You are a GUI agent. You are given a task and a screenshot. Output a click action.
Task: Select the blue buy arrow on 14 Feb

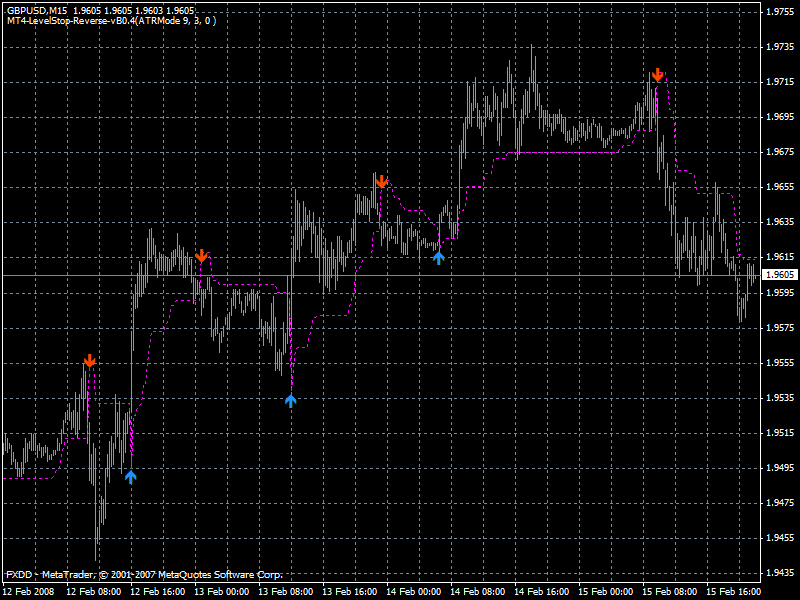pos(438,258)
